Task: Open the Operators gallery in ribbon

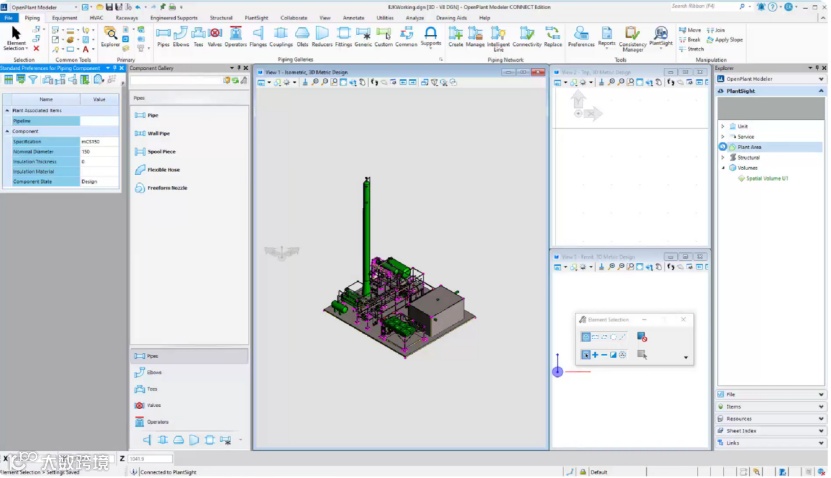Action: tap(235, 37)
